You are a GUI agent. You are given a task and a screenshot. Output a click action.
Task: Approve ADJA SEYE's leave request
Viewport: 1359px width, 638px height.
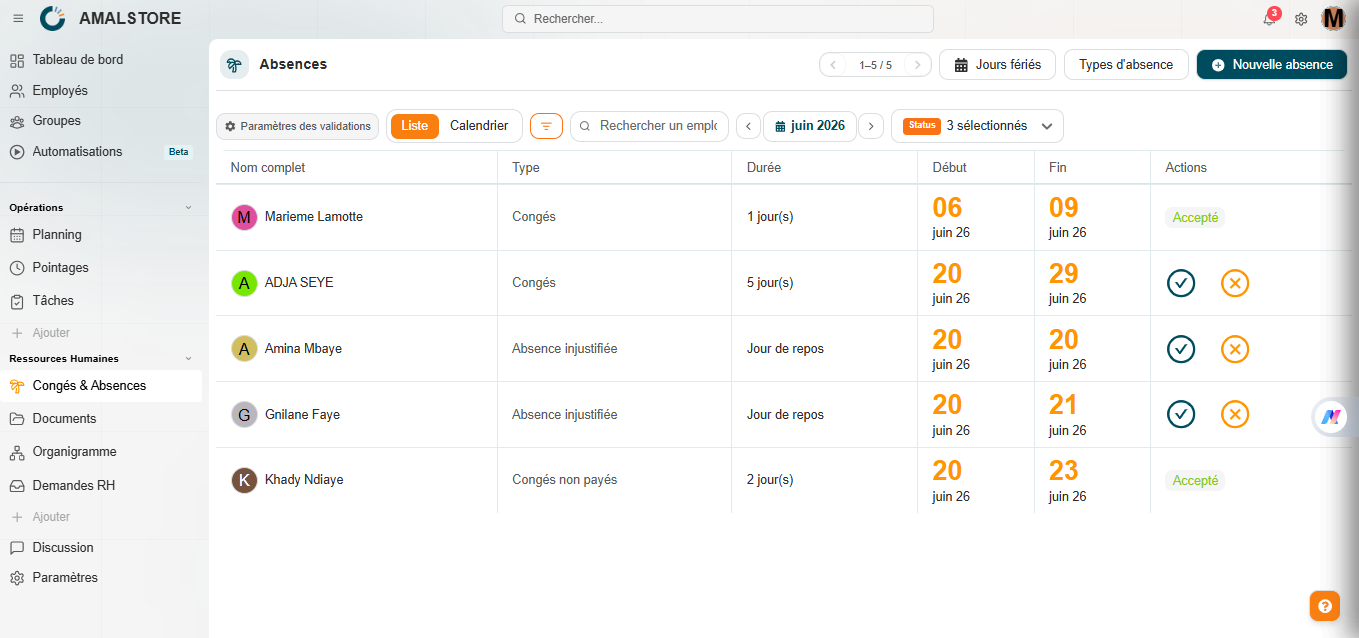[1181, 283]
